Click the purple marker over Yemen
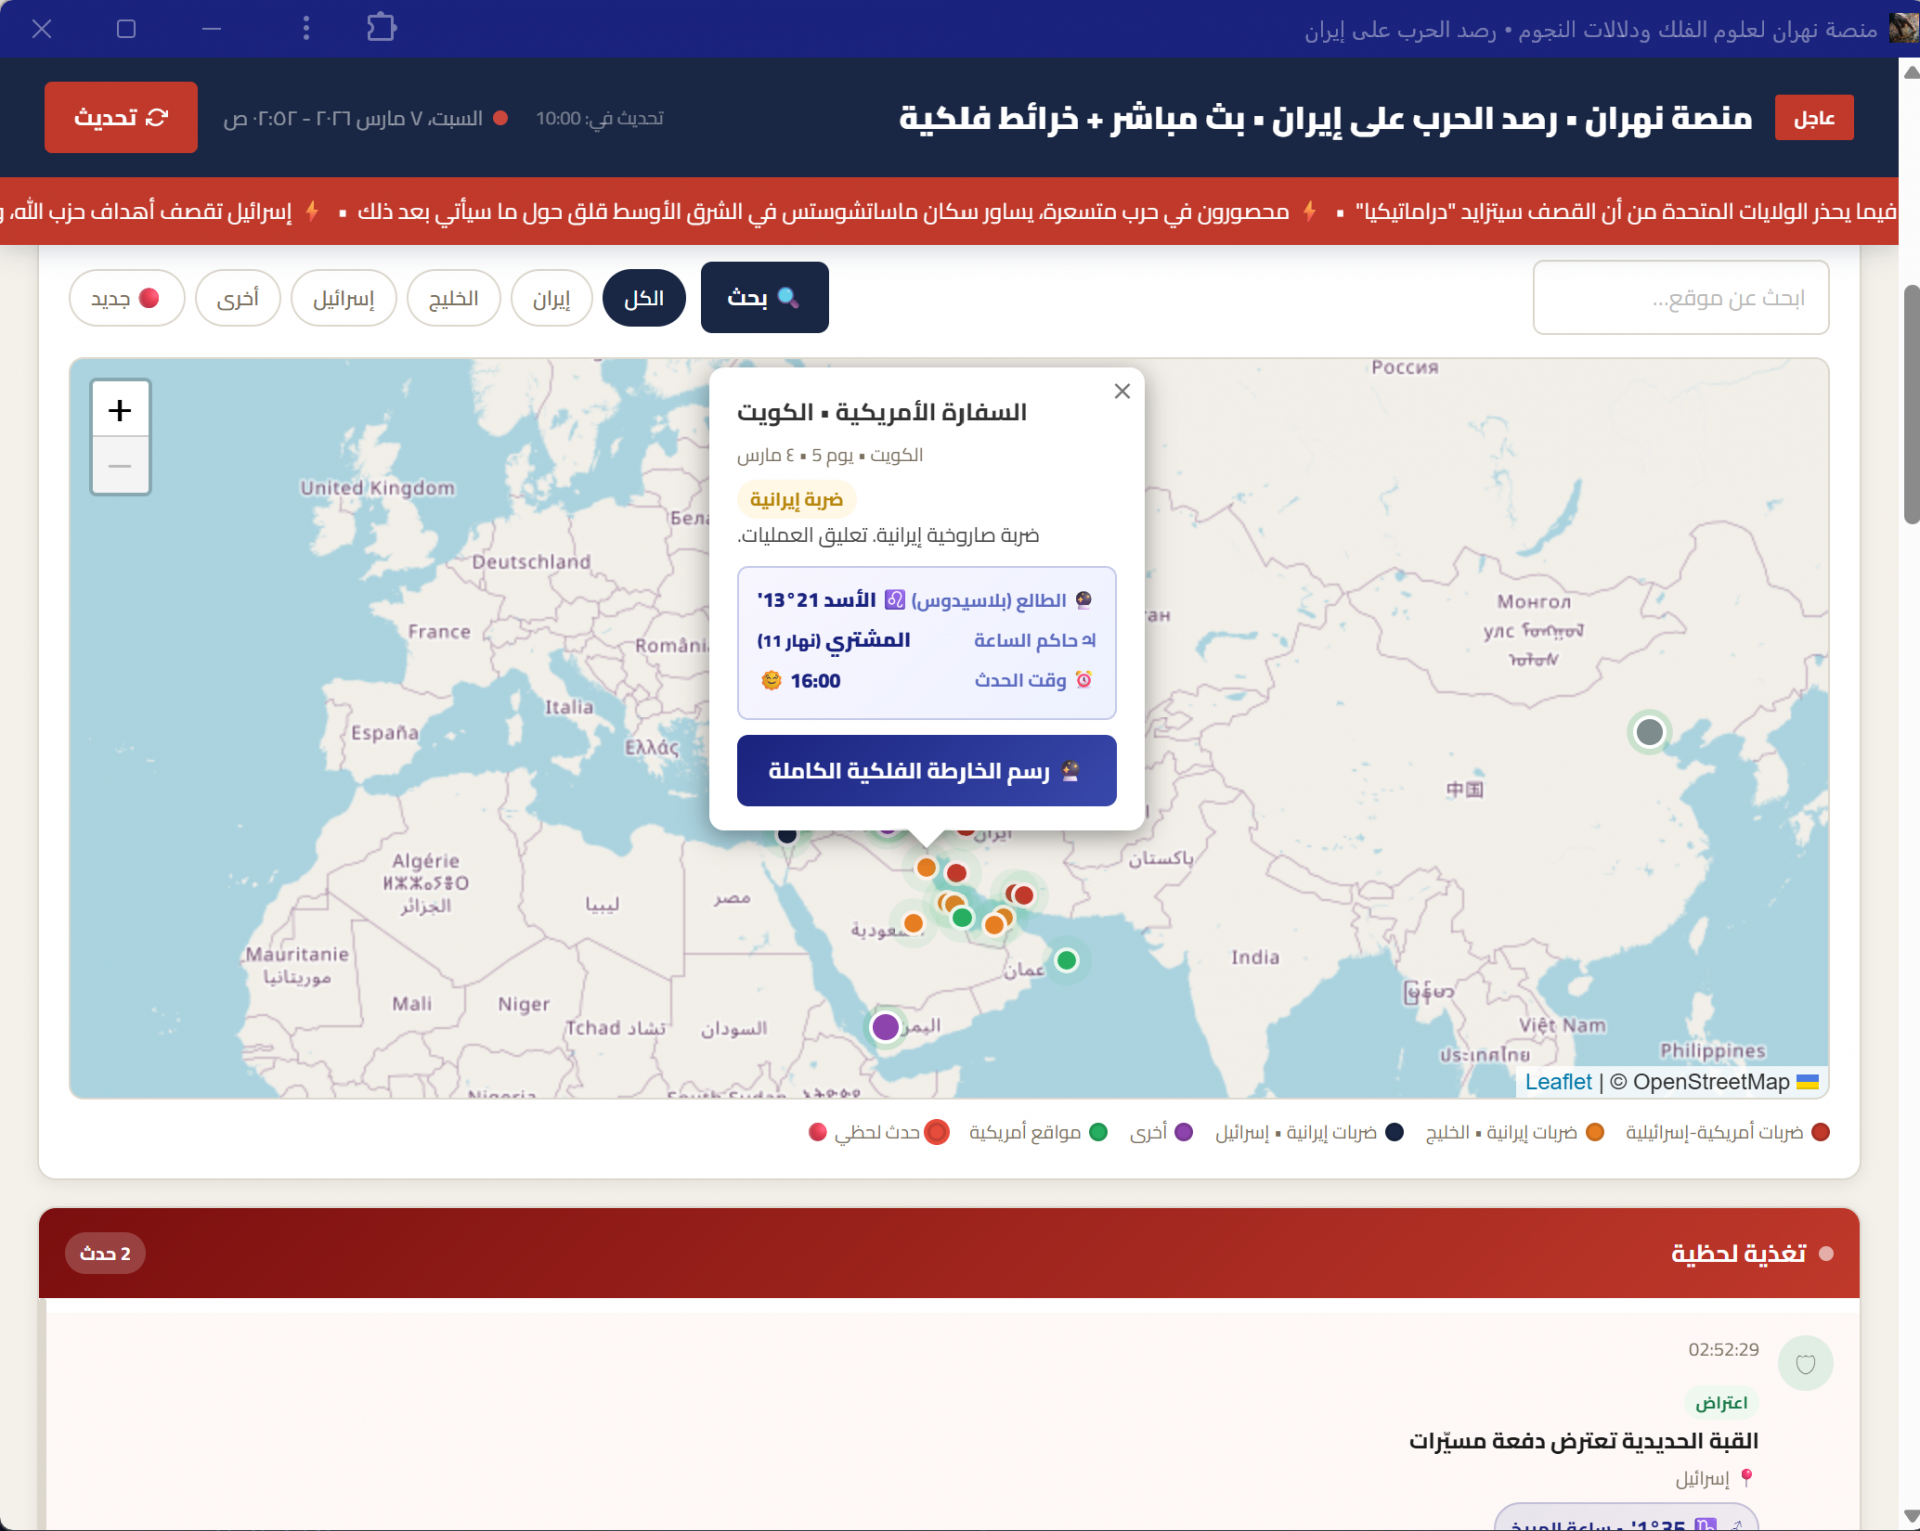1920x1531 pixels. click(885, 1026)
